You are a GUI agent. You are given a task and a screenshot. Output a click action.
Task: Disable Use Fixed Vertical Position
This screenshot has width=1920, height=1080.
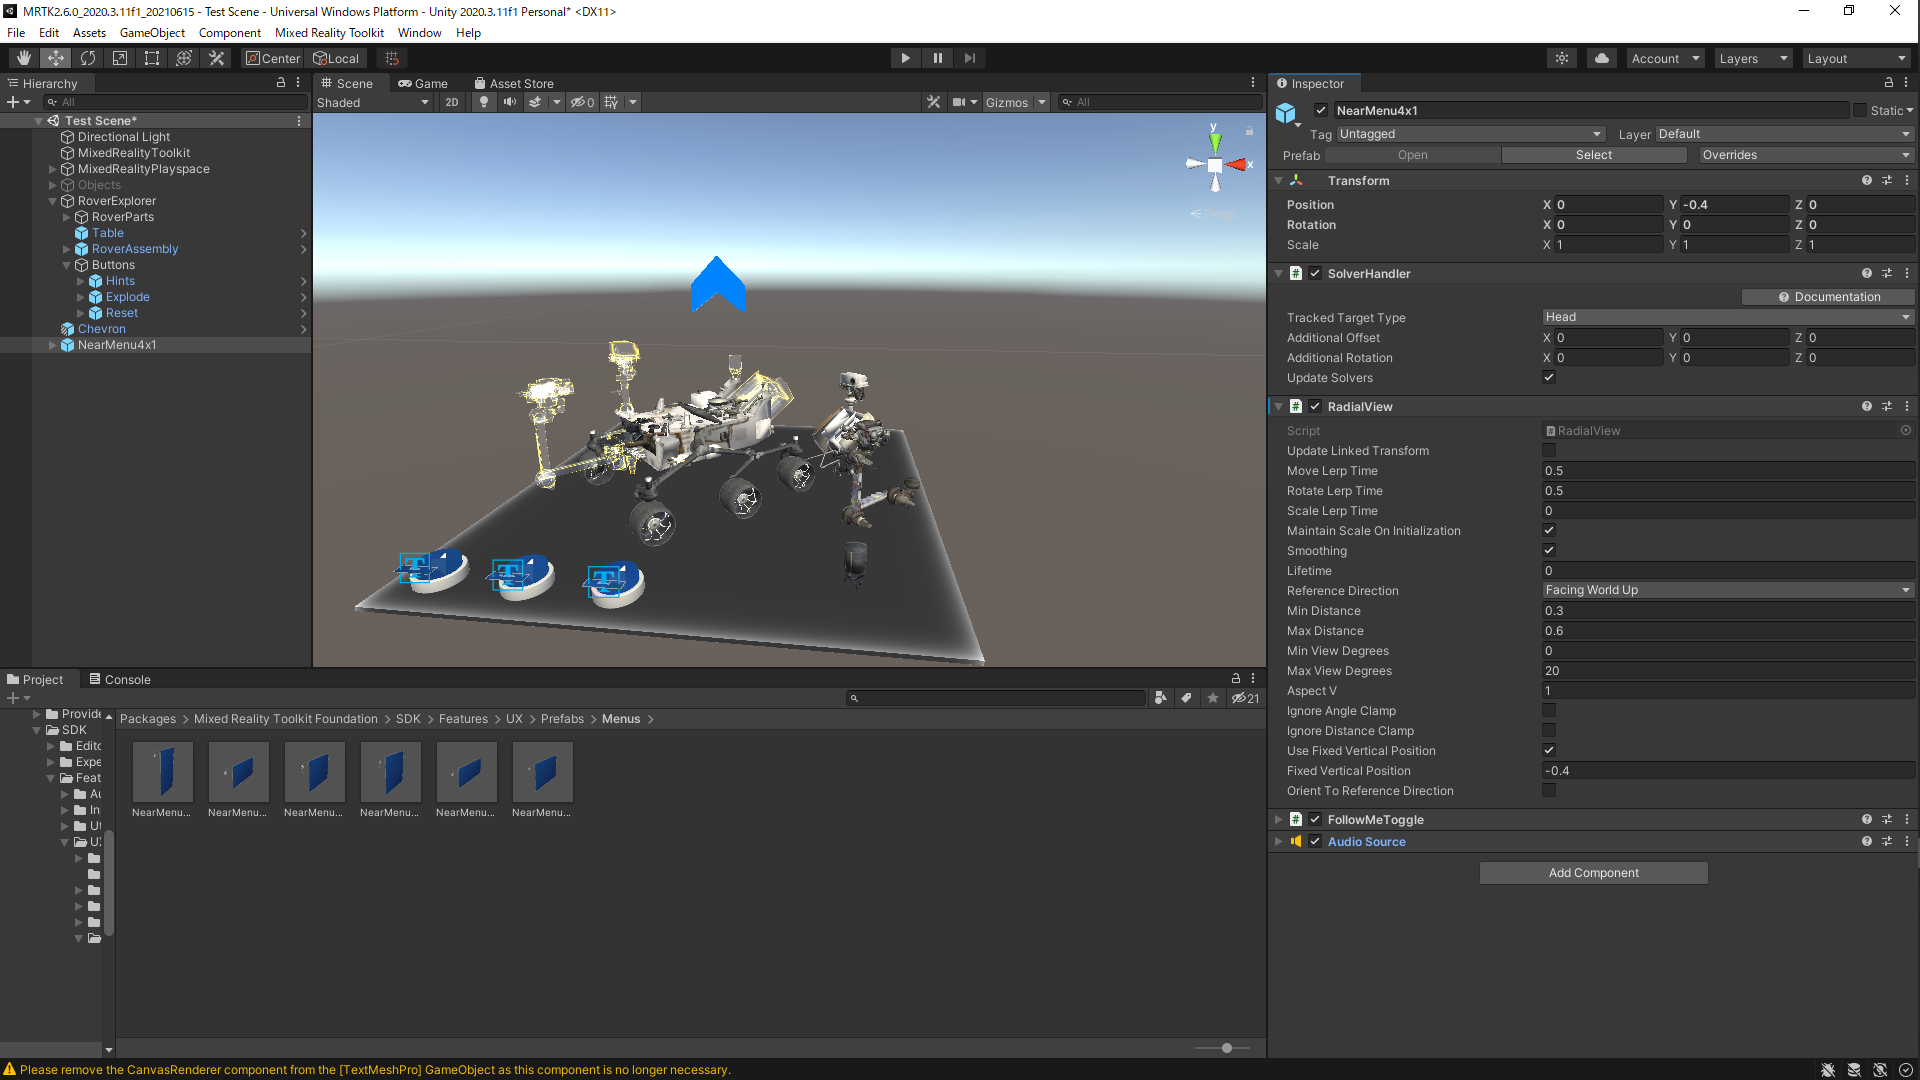(1549, 751)
